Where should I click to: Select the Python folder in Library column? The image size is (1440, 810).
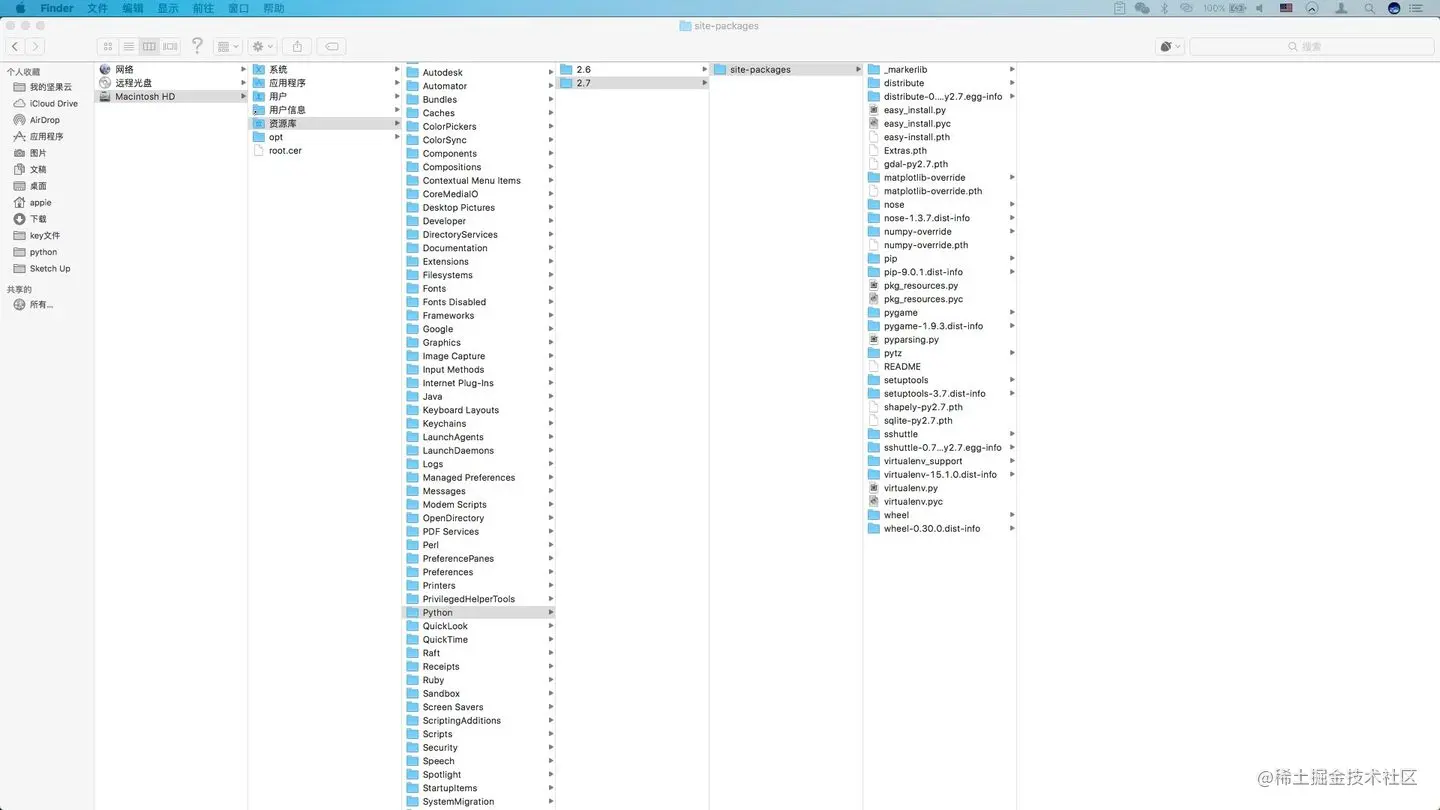pos(479,612)
